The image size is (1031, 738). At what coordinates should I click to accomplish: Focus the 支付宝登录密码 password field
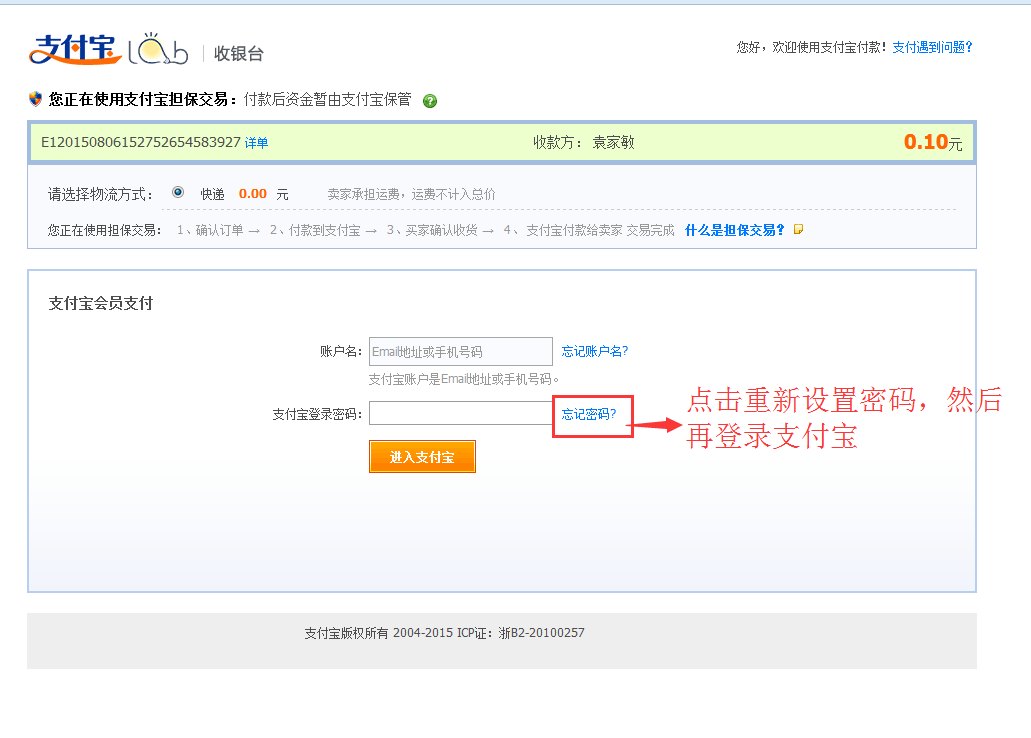pyautogui.click(x=461, y=413)
